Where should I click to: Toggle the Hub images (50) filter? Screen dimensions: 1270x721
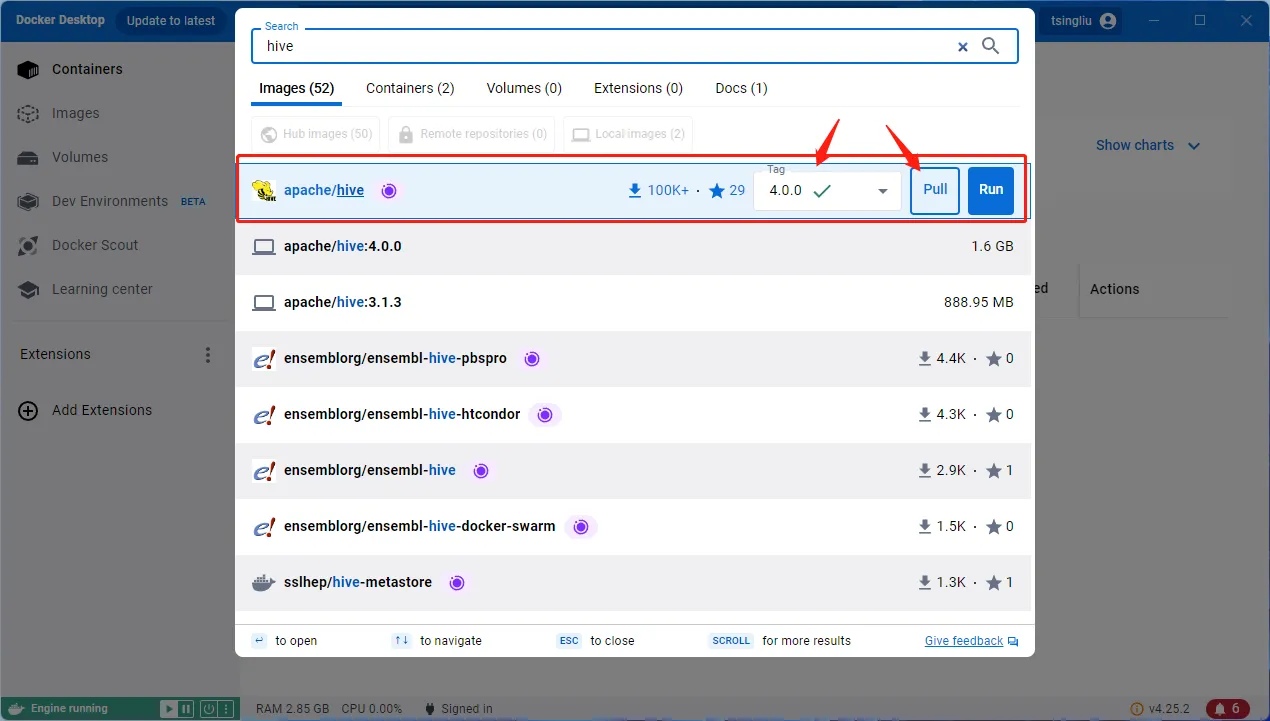coord(317,134)
